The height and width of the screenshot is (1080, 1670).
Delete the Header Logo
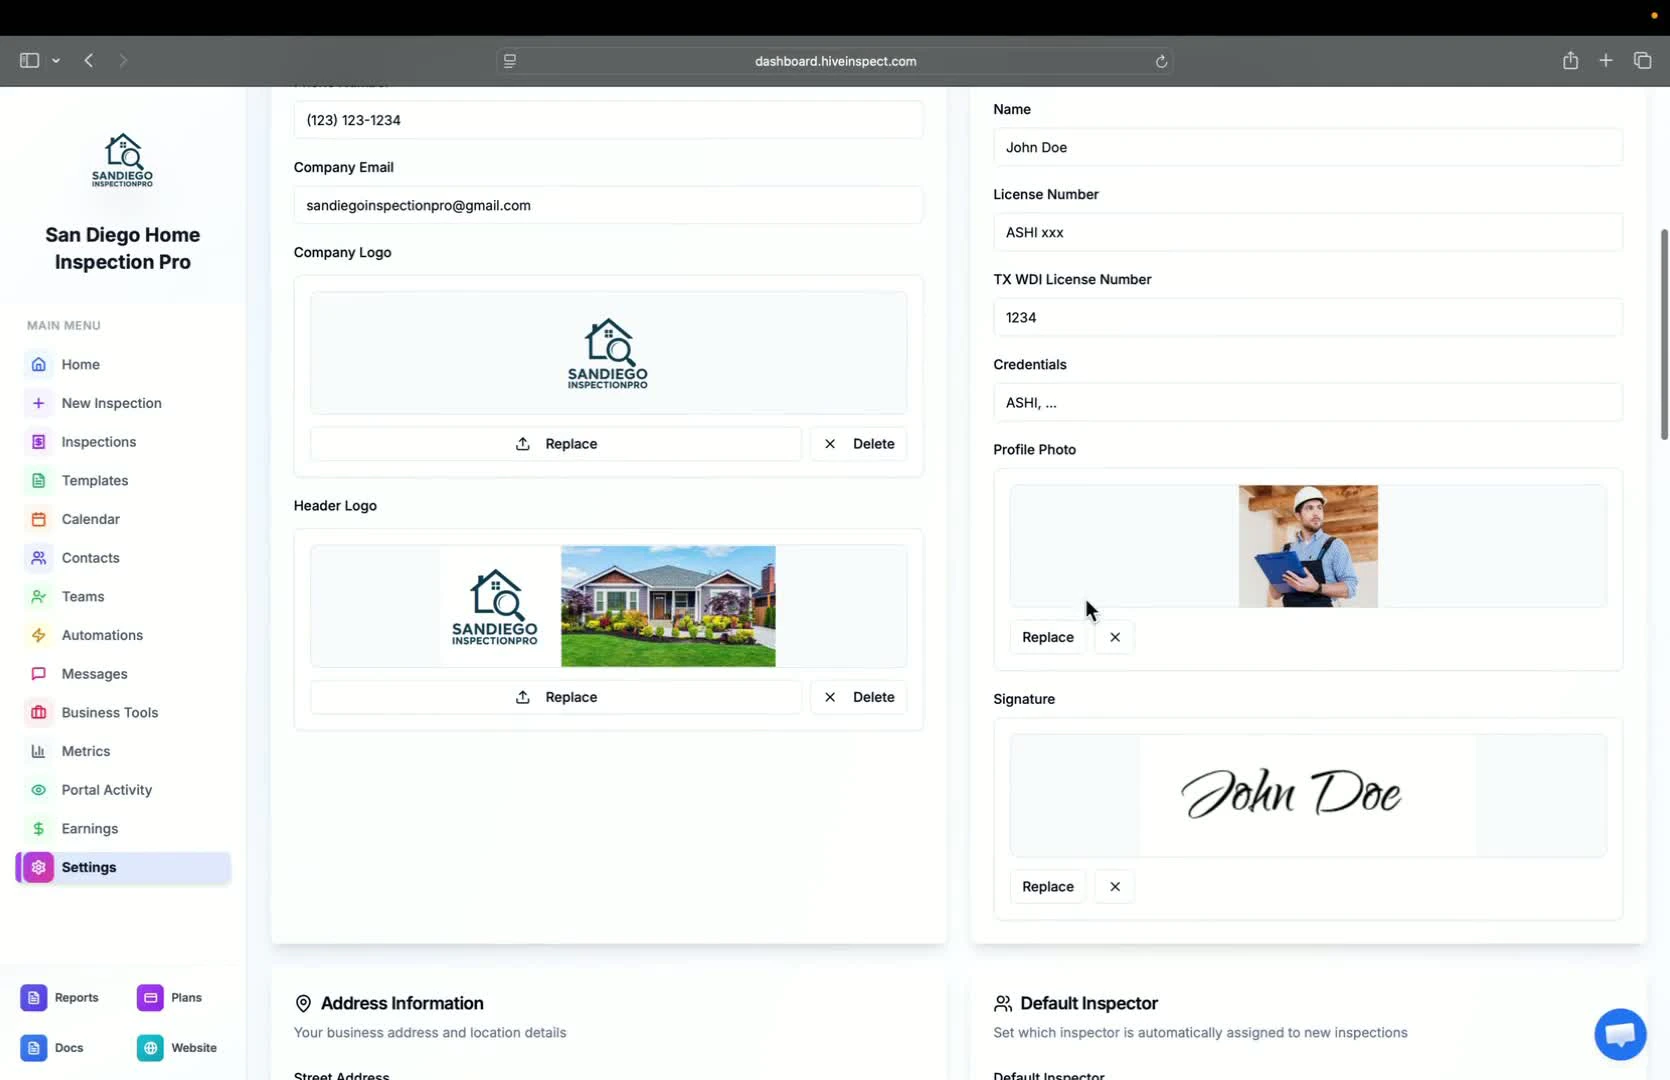858,697
